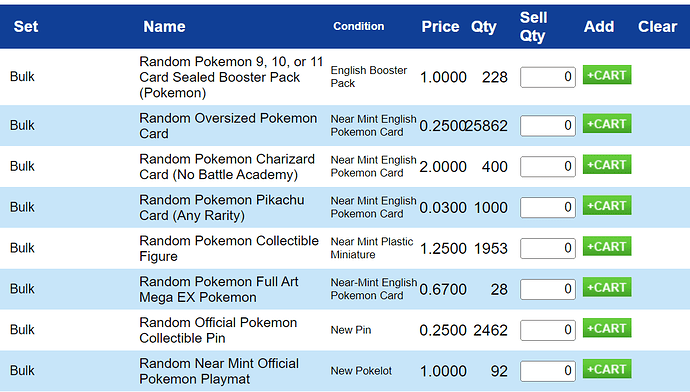This screenshot has width=690, height=392.
Task: Select sell quantity field for Oversized Pokemon Card
Action: coord(547,126)
